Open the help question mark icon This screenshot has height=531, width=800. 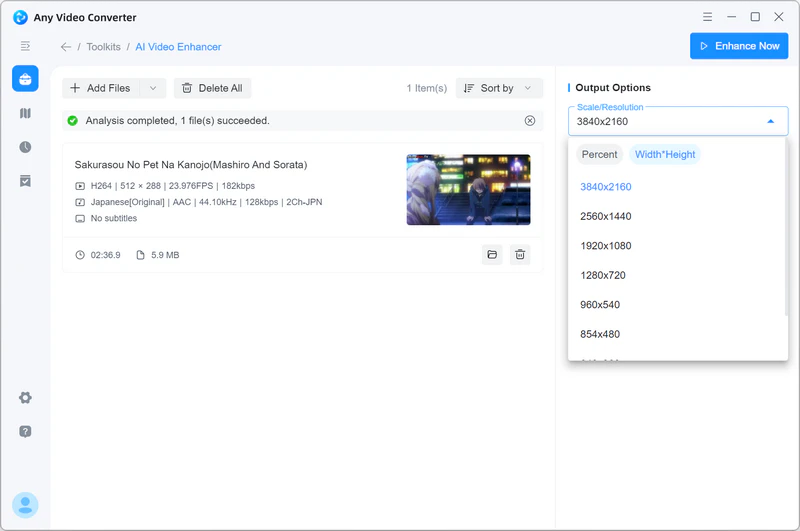coord(25,432)
